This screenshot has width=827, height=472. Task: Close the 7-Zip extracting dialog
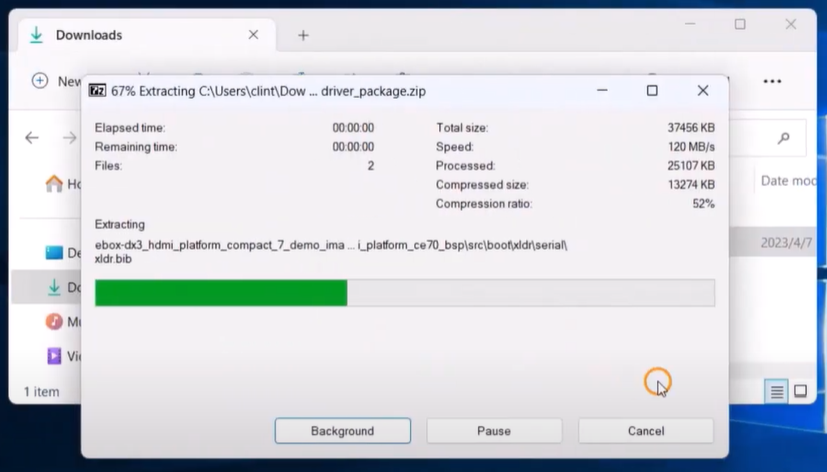(703, 91)
